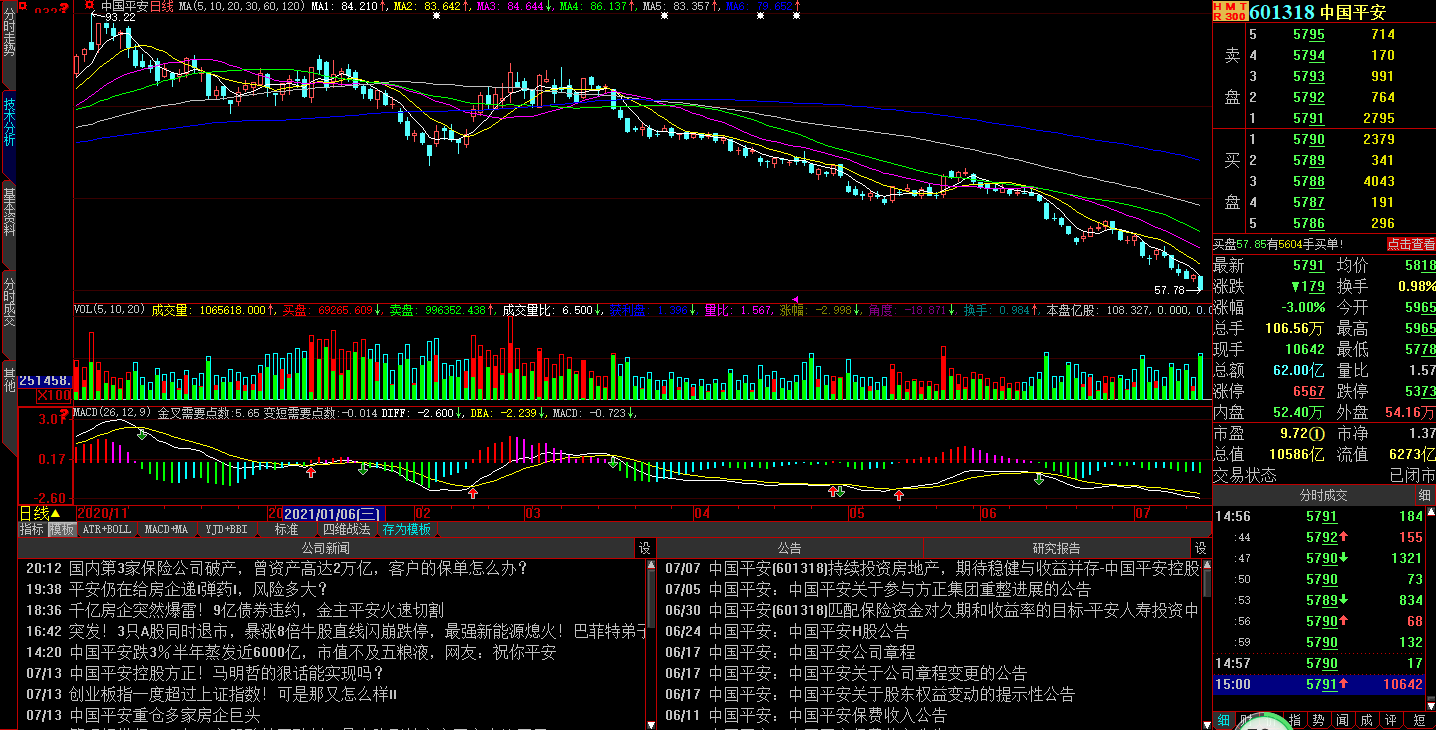1436x730 pixels.
Task: Open news 千亿房企突然爆雷
Action: click(x=256, y=610)
